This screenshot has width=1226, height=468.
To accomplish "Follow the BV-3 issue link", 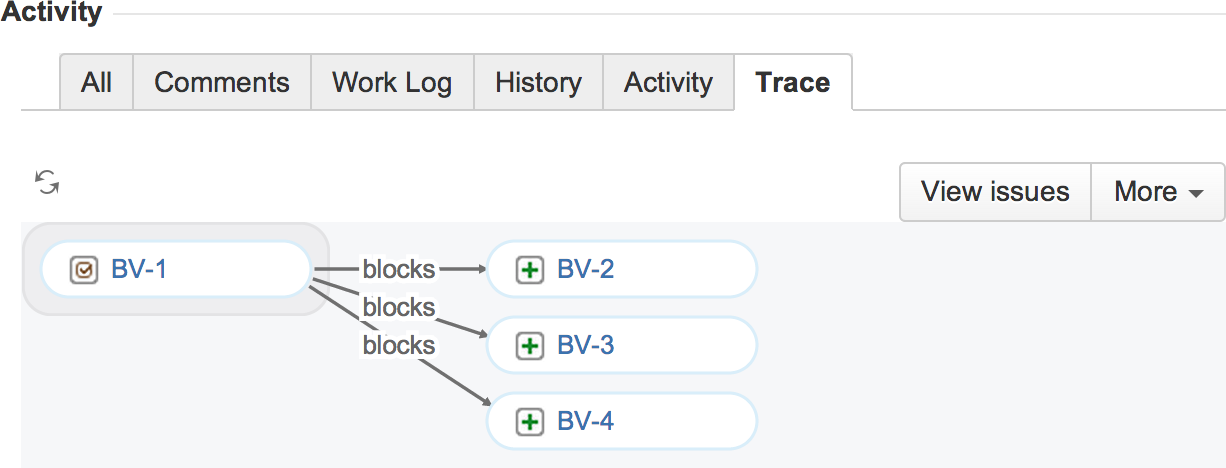I will pos(585,346).
